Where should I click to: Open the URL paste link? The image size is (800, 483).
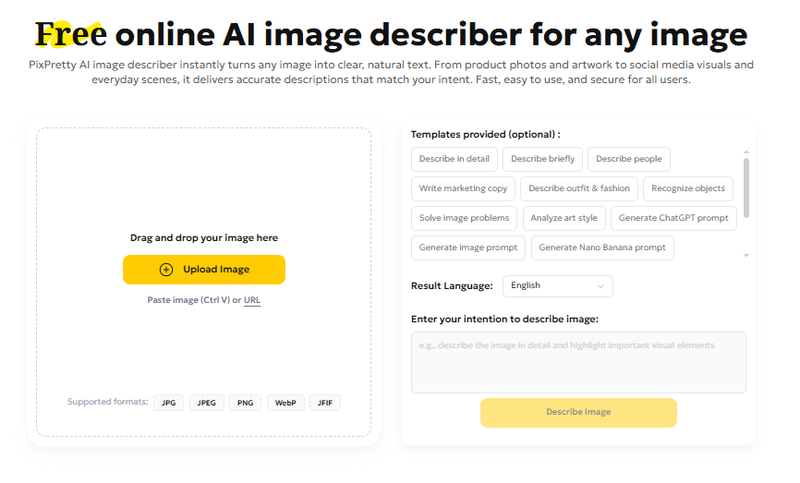pyautogui.click(x=252, y=300)
